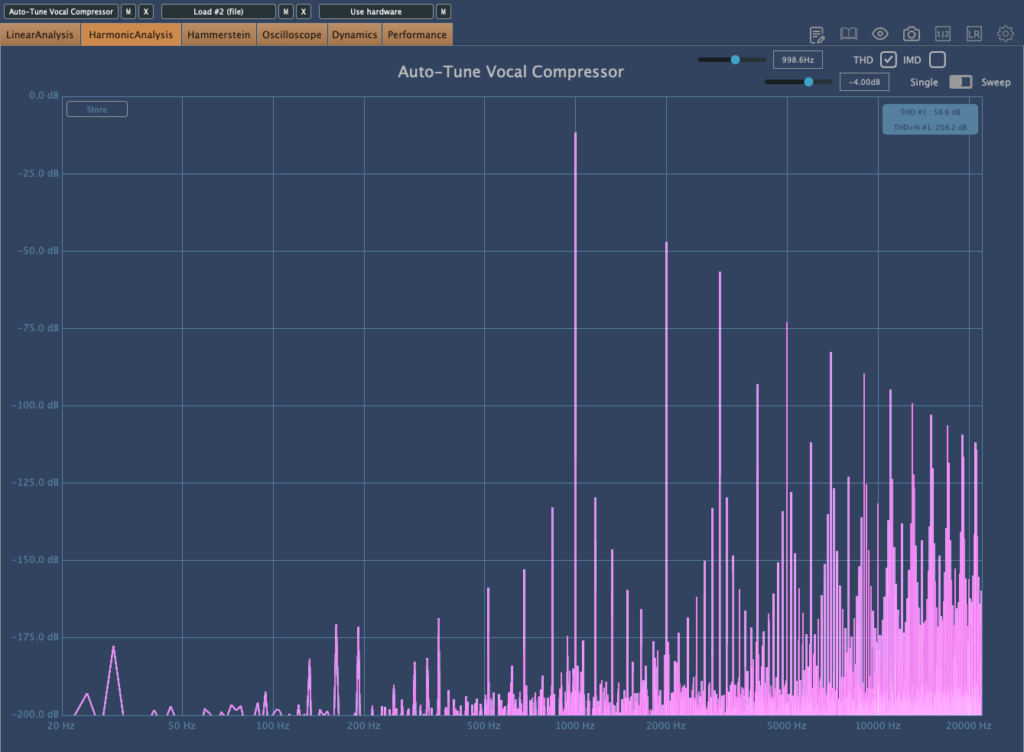Screen dimensions: 1024x752
Task: Click the 500 Hz axis label
Action: (484, 726)
